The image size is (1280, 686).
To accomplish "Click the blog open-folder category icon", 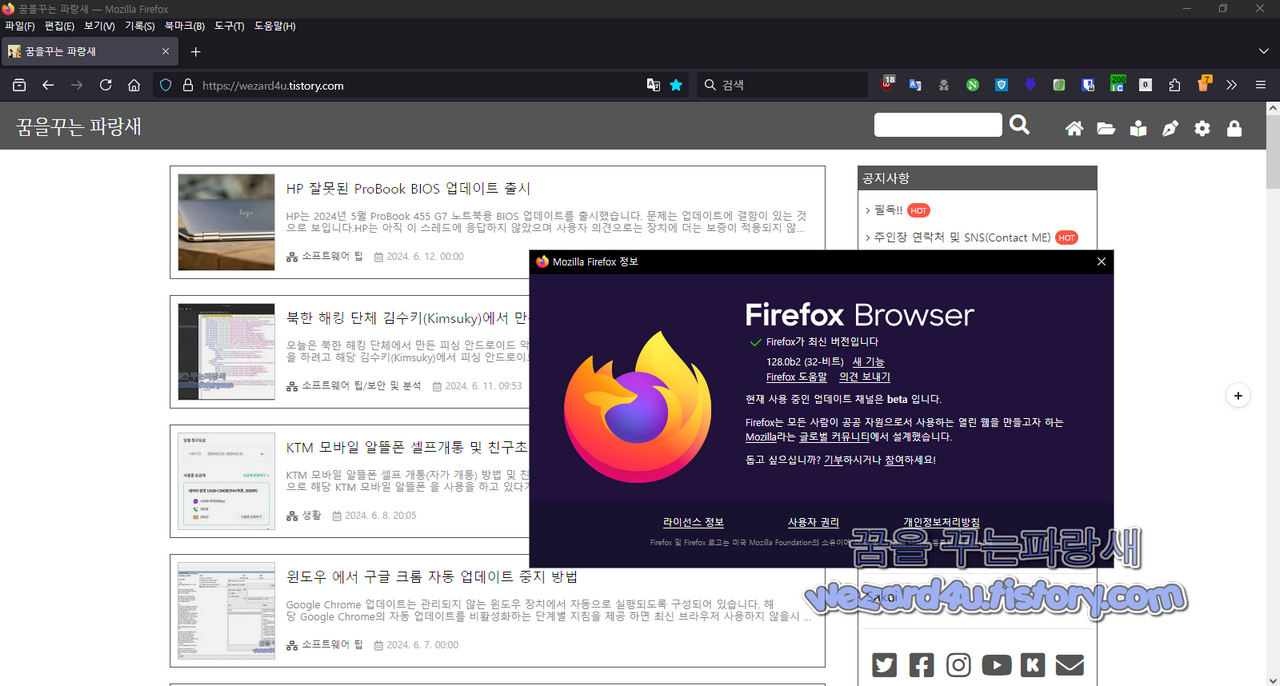I will [x=1106, y=128].
